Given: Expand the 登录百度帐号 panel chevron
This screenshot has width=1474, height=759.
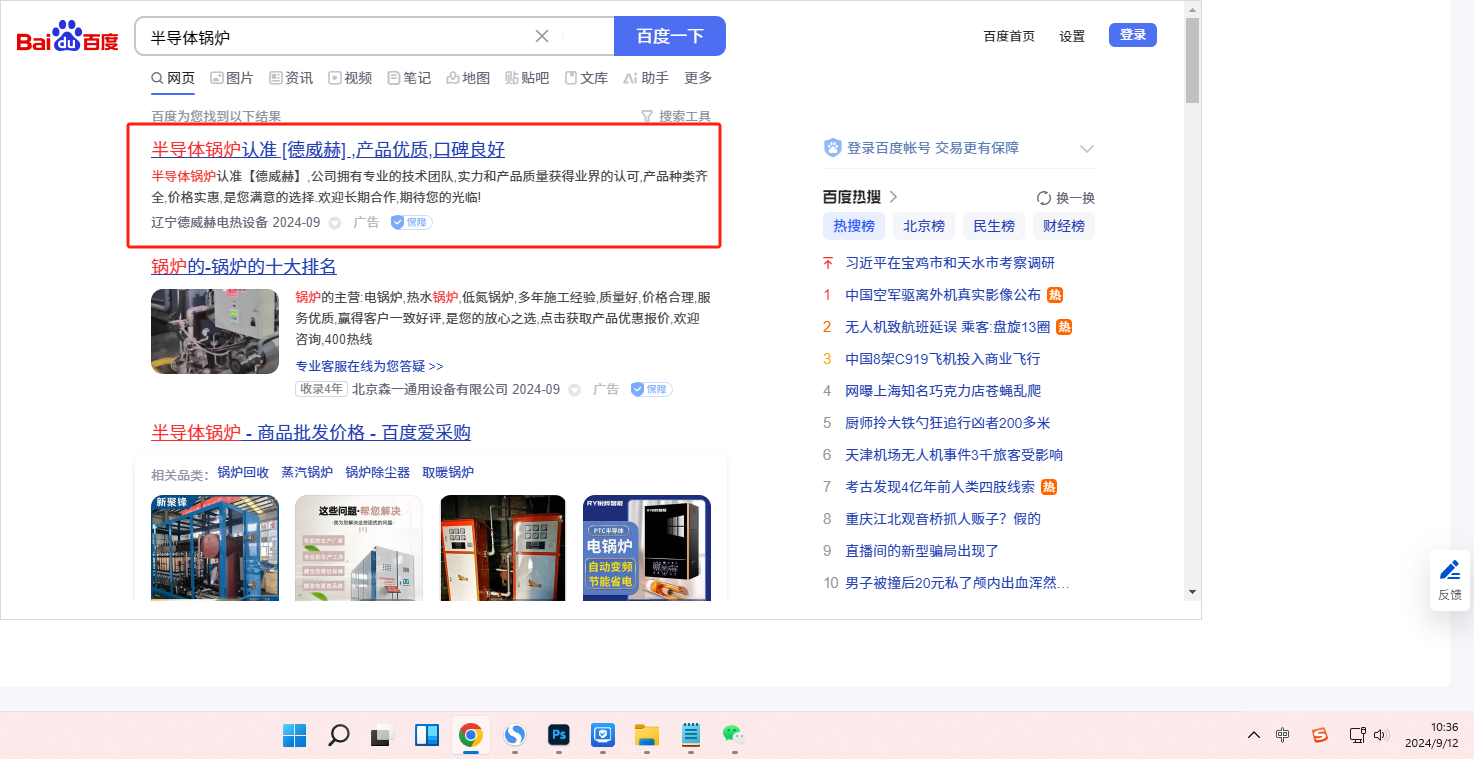Looking at the screenshot, I should pos(1087,149).
